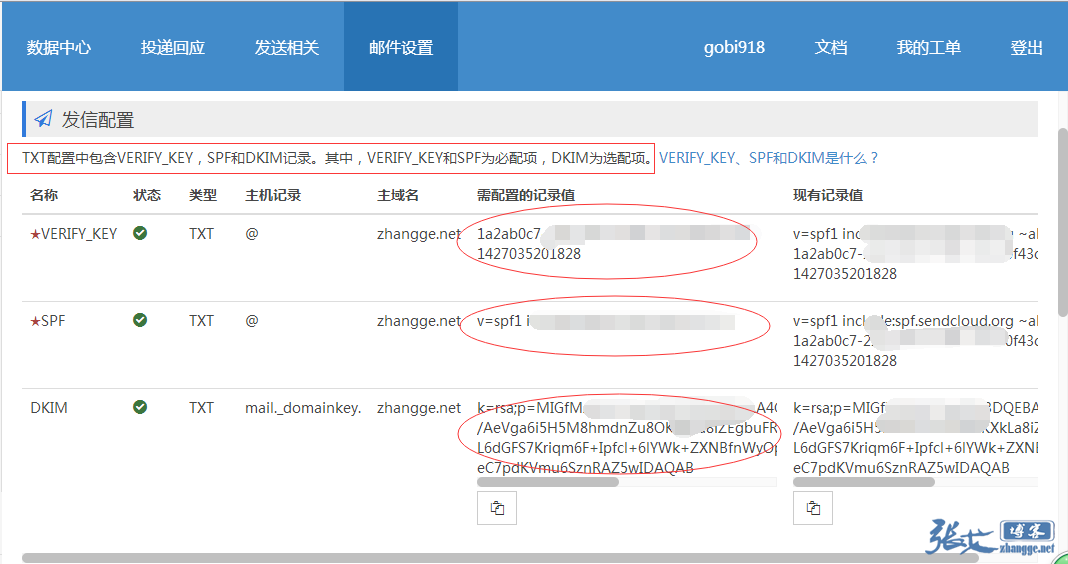Click the green status check for SPF
The height and width of the screenshot is (564, 1068).
click(140, 320)
